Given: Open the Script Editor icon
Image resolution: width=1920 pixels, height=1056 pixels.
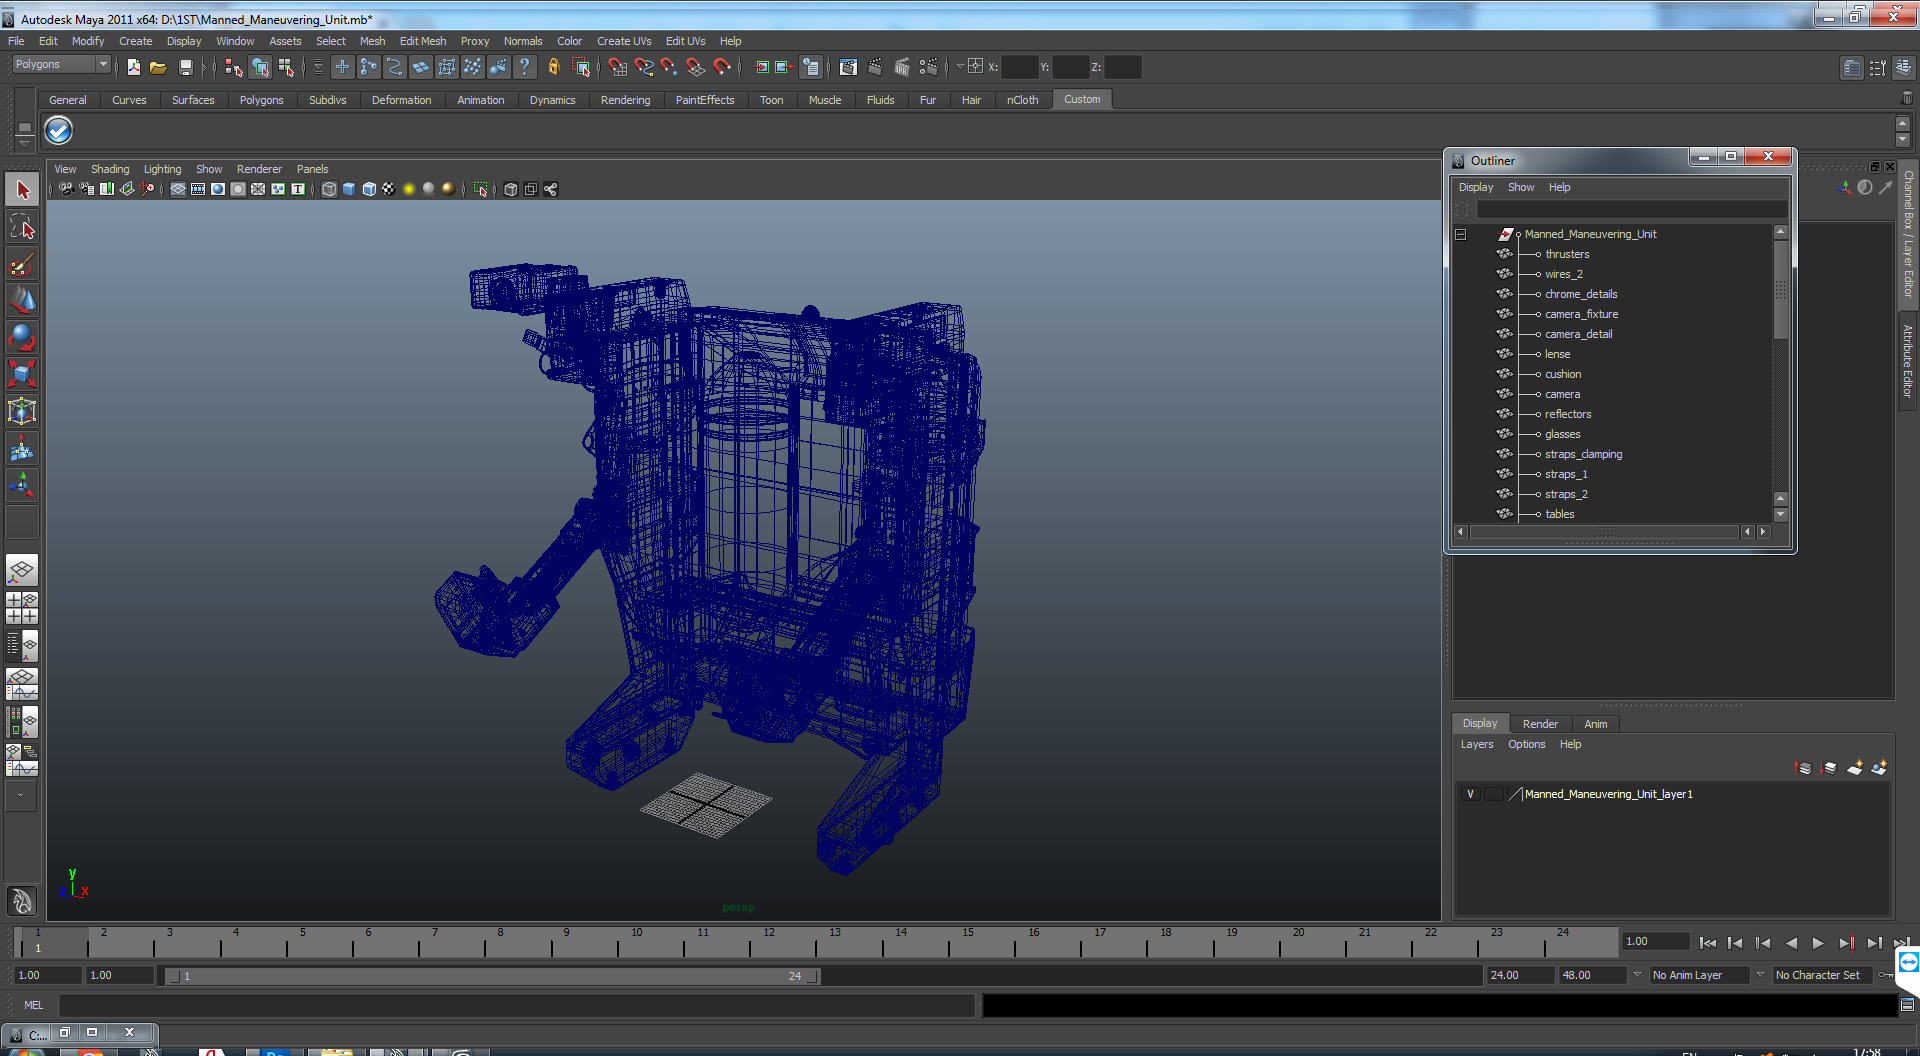Looking at the screenshot, I should tap(1908, 1005).
